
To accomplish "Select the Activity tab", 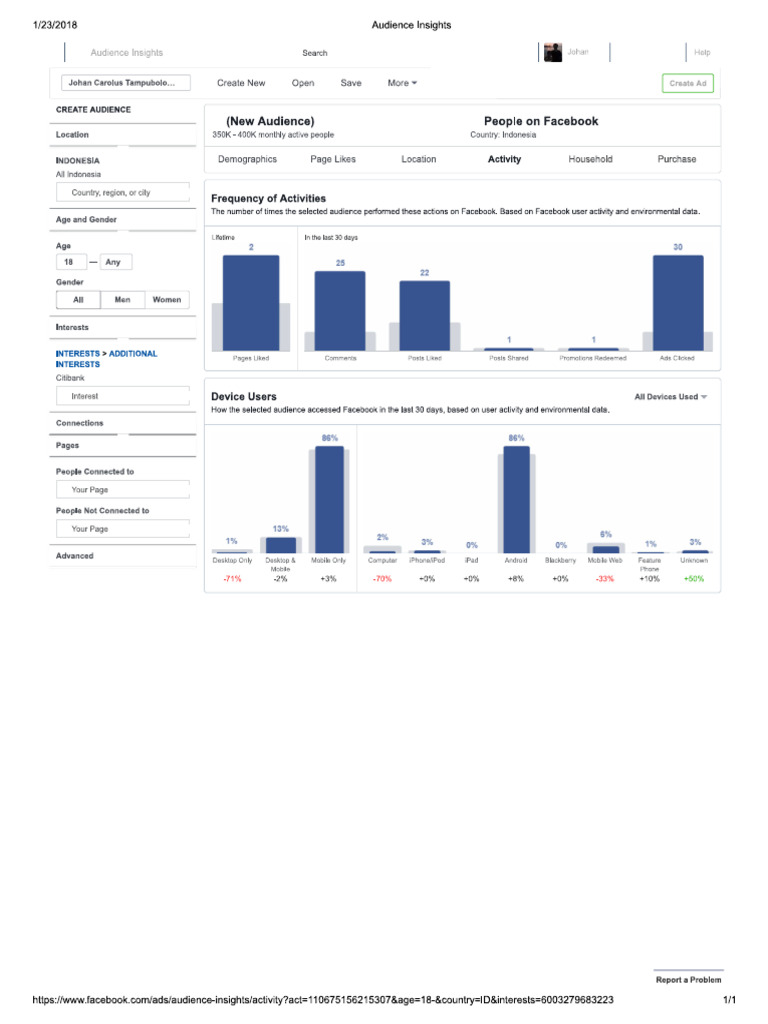I will pyautogui.click(x=504, y=159).
